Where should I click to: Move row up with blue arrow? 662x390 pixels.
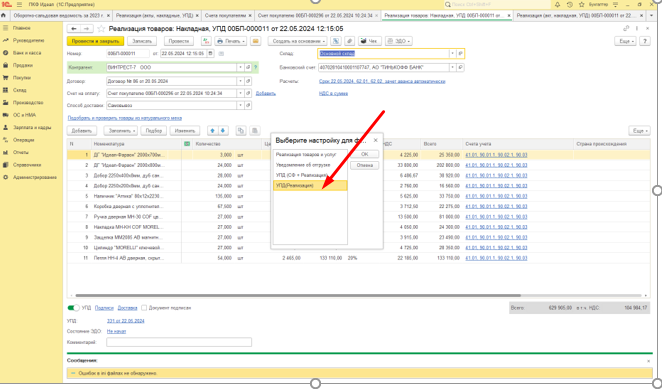pyautogui.click(x=212, y=131)
